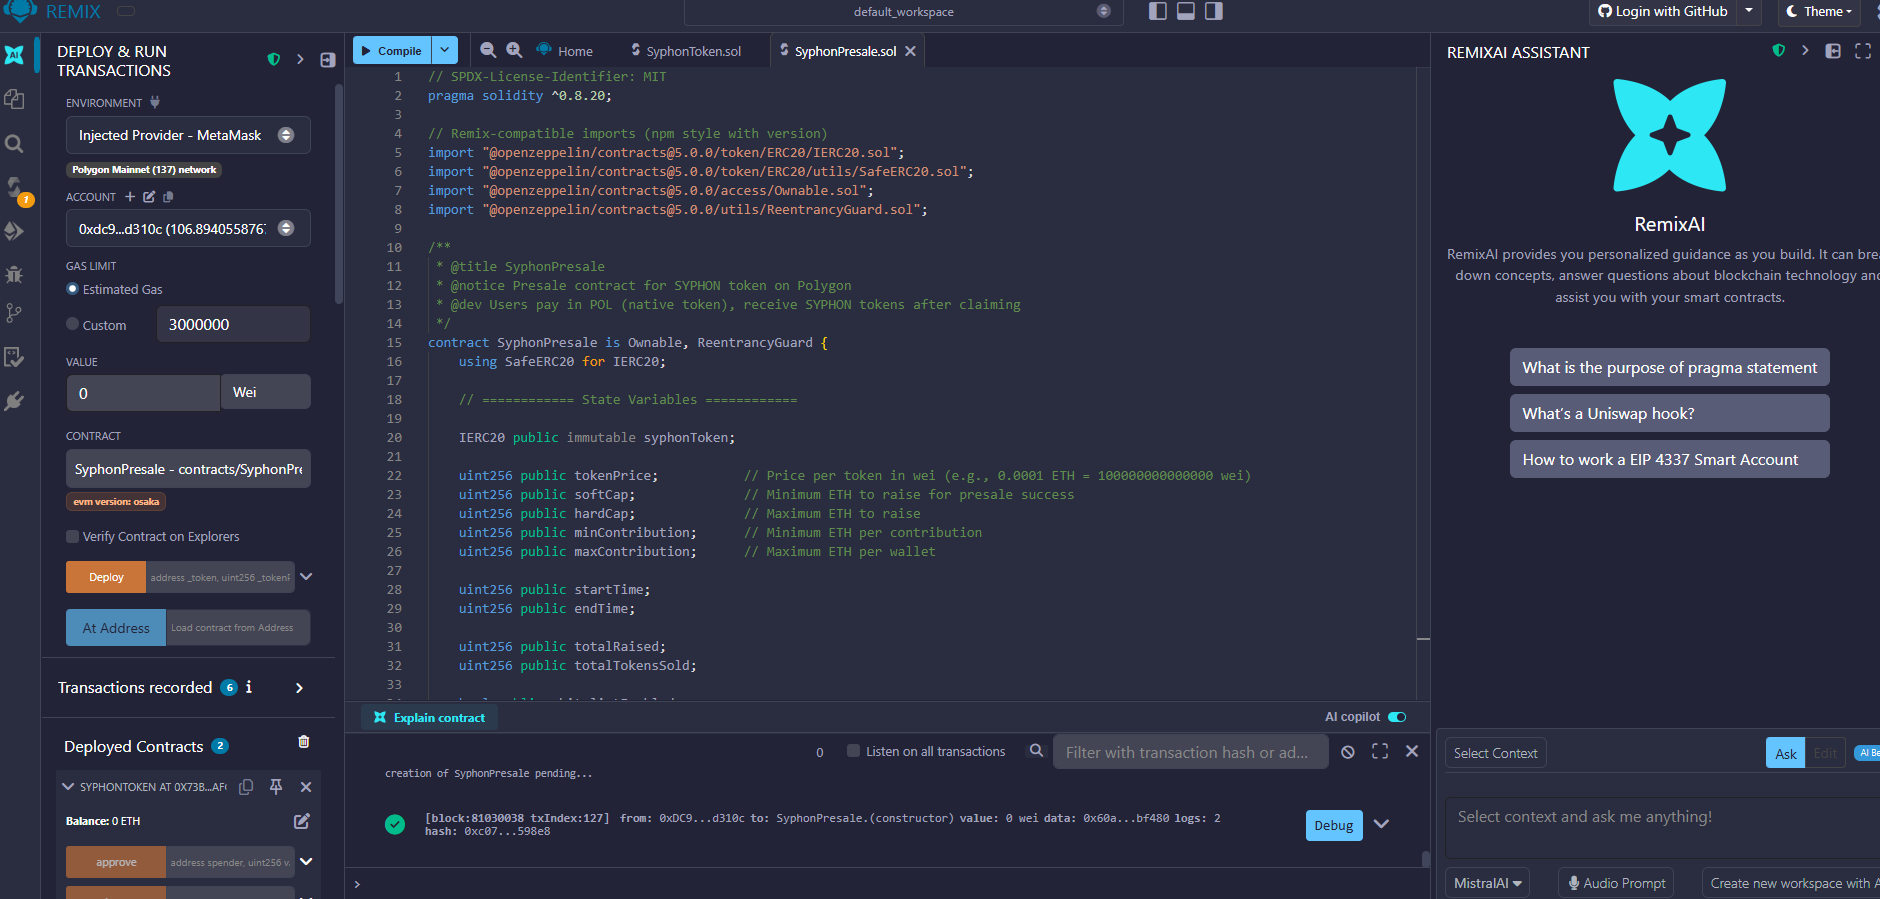Open the Deploy & Run Ethereum icon
Screen dimensions: 1880x899
click(x=14, y=231)
